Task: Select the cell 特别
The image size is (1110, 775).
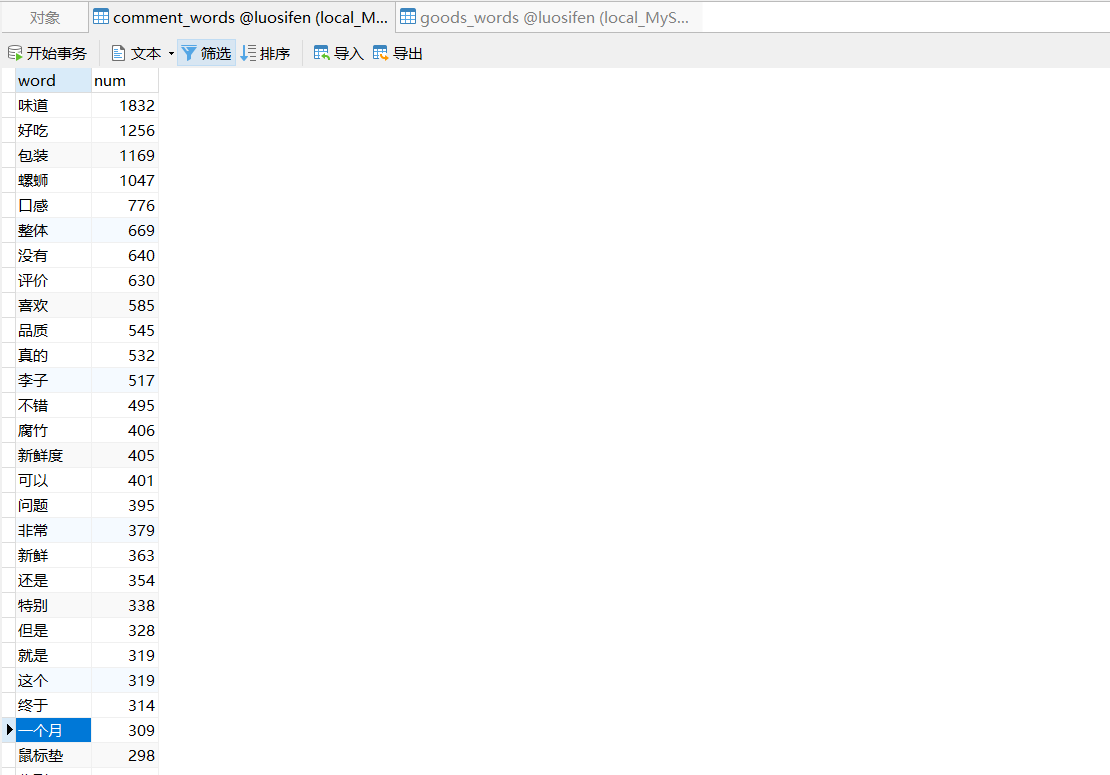Action: [x=53, y=606]
